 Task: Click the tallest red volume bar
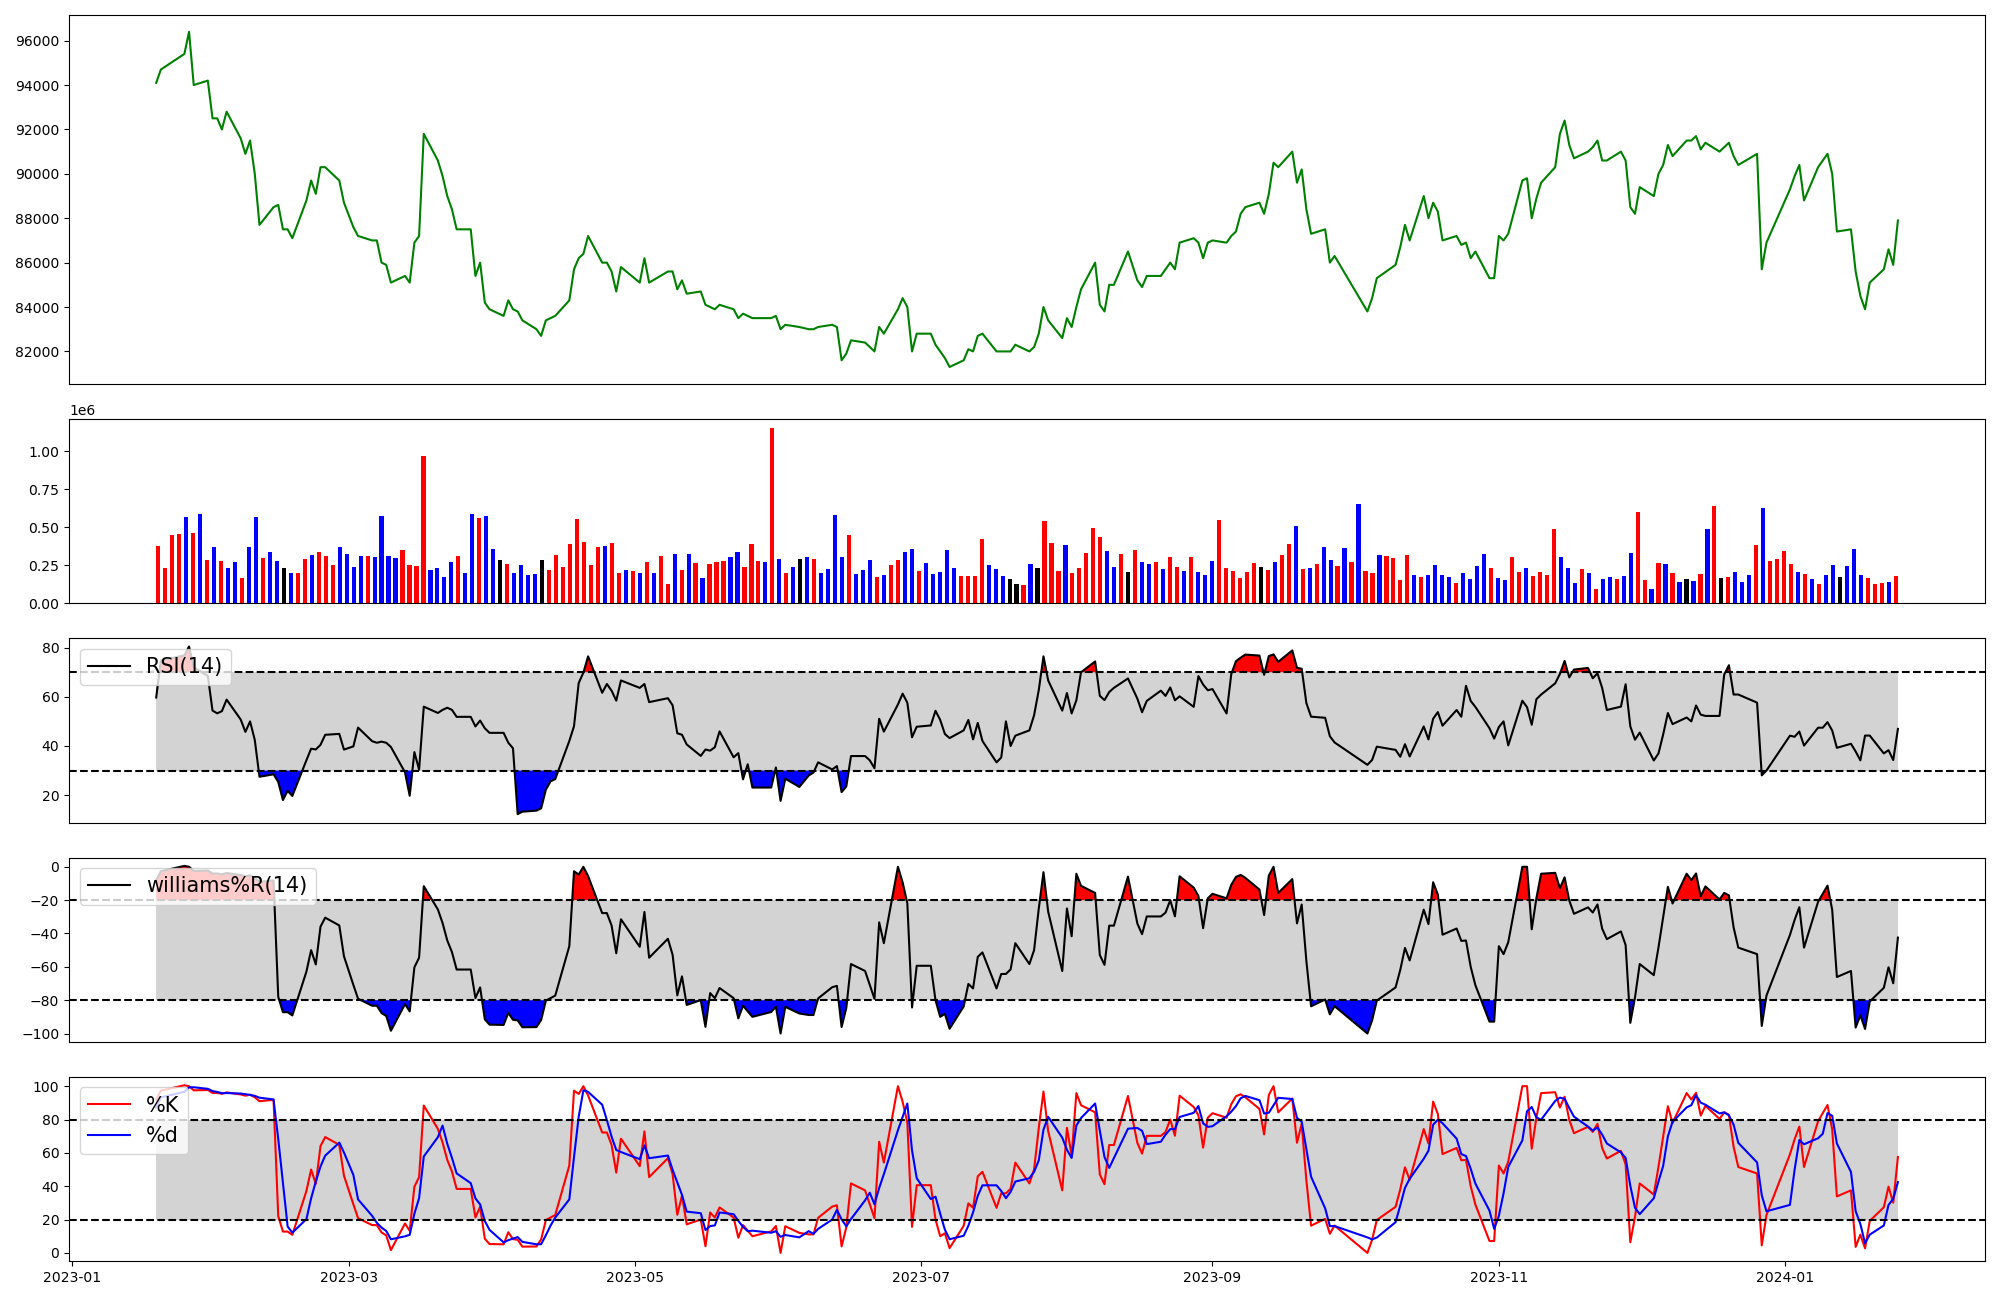(772, 515)
